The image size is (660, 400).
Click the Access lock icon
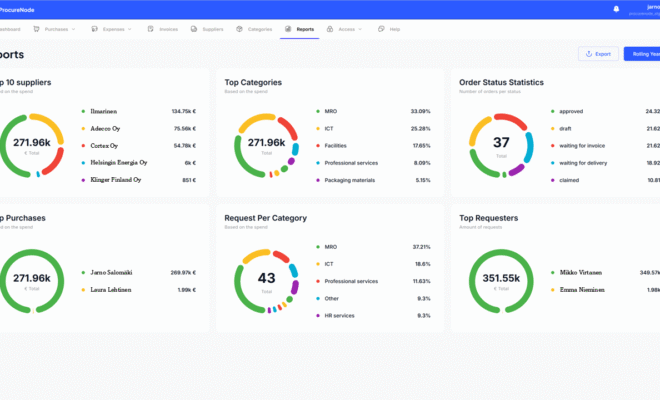[330, 29]
